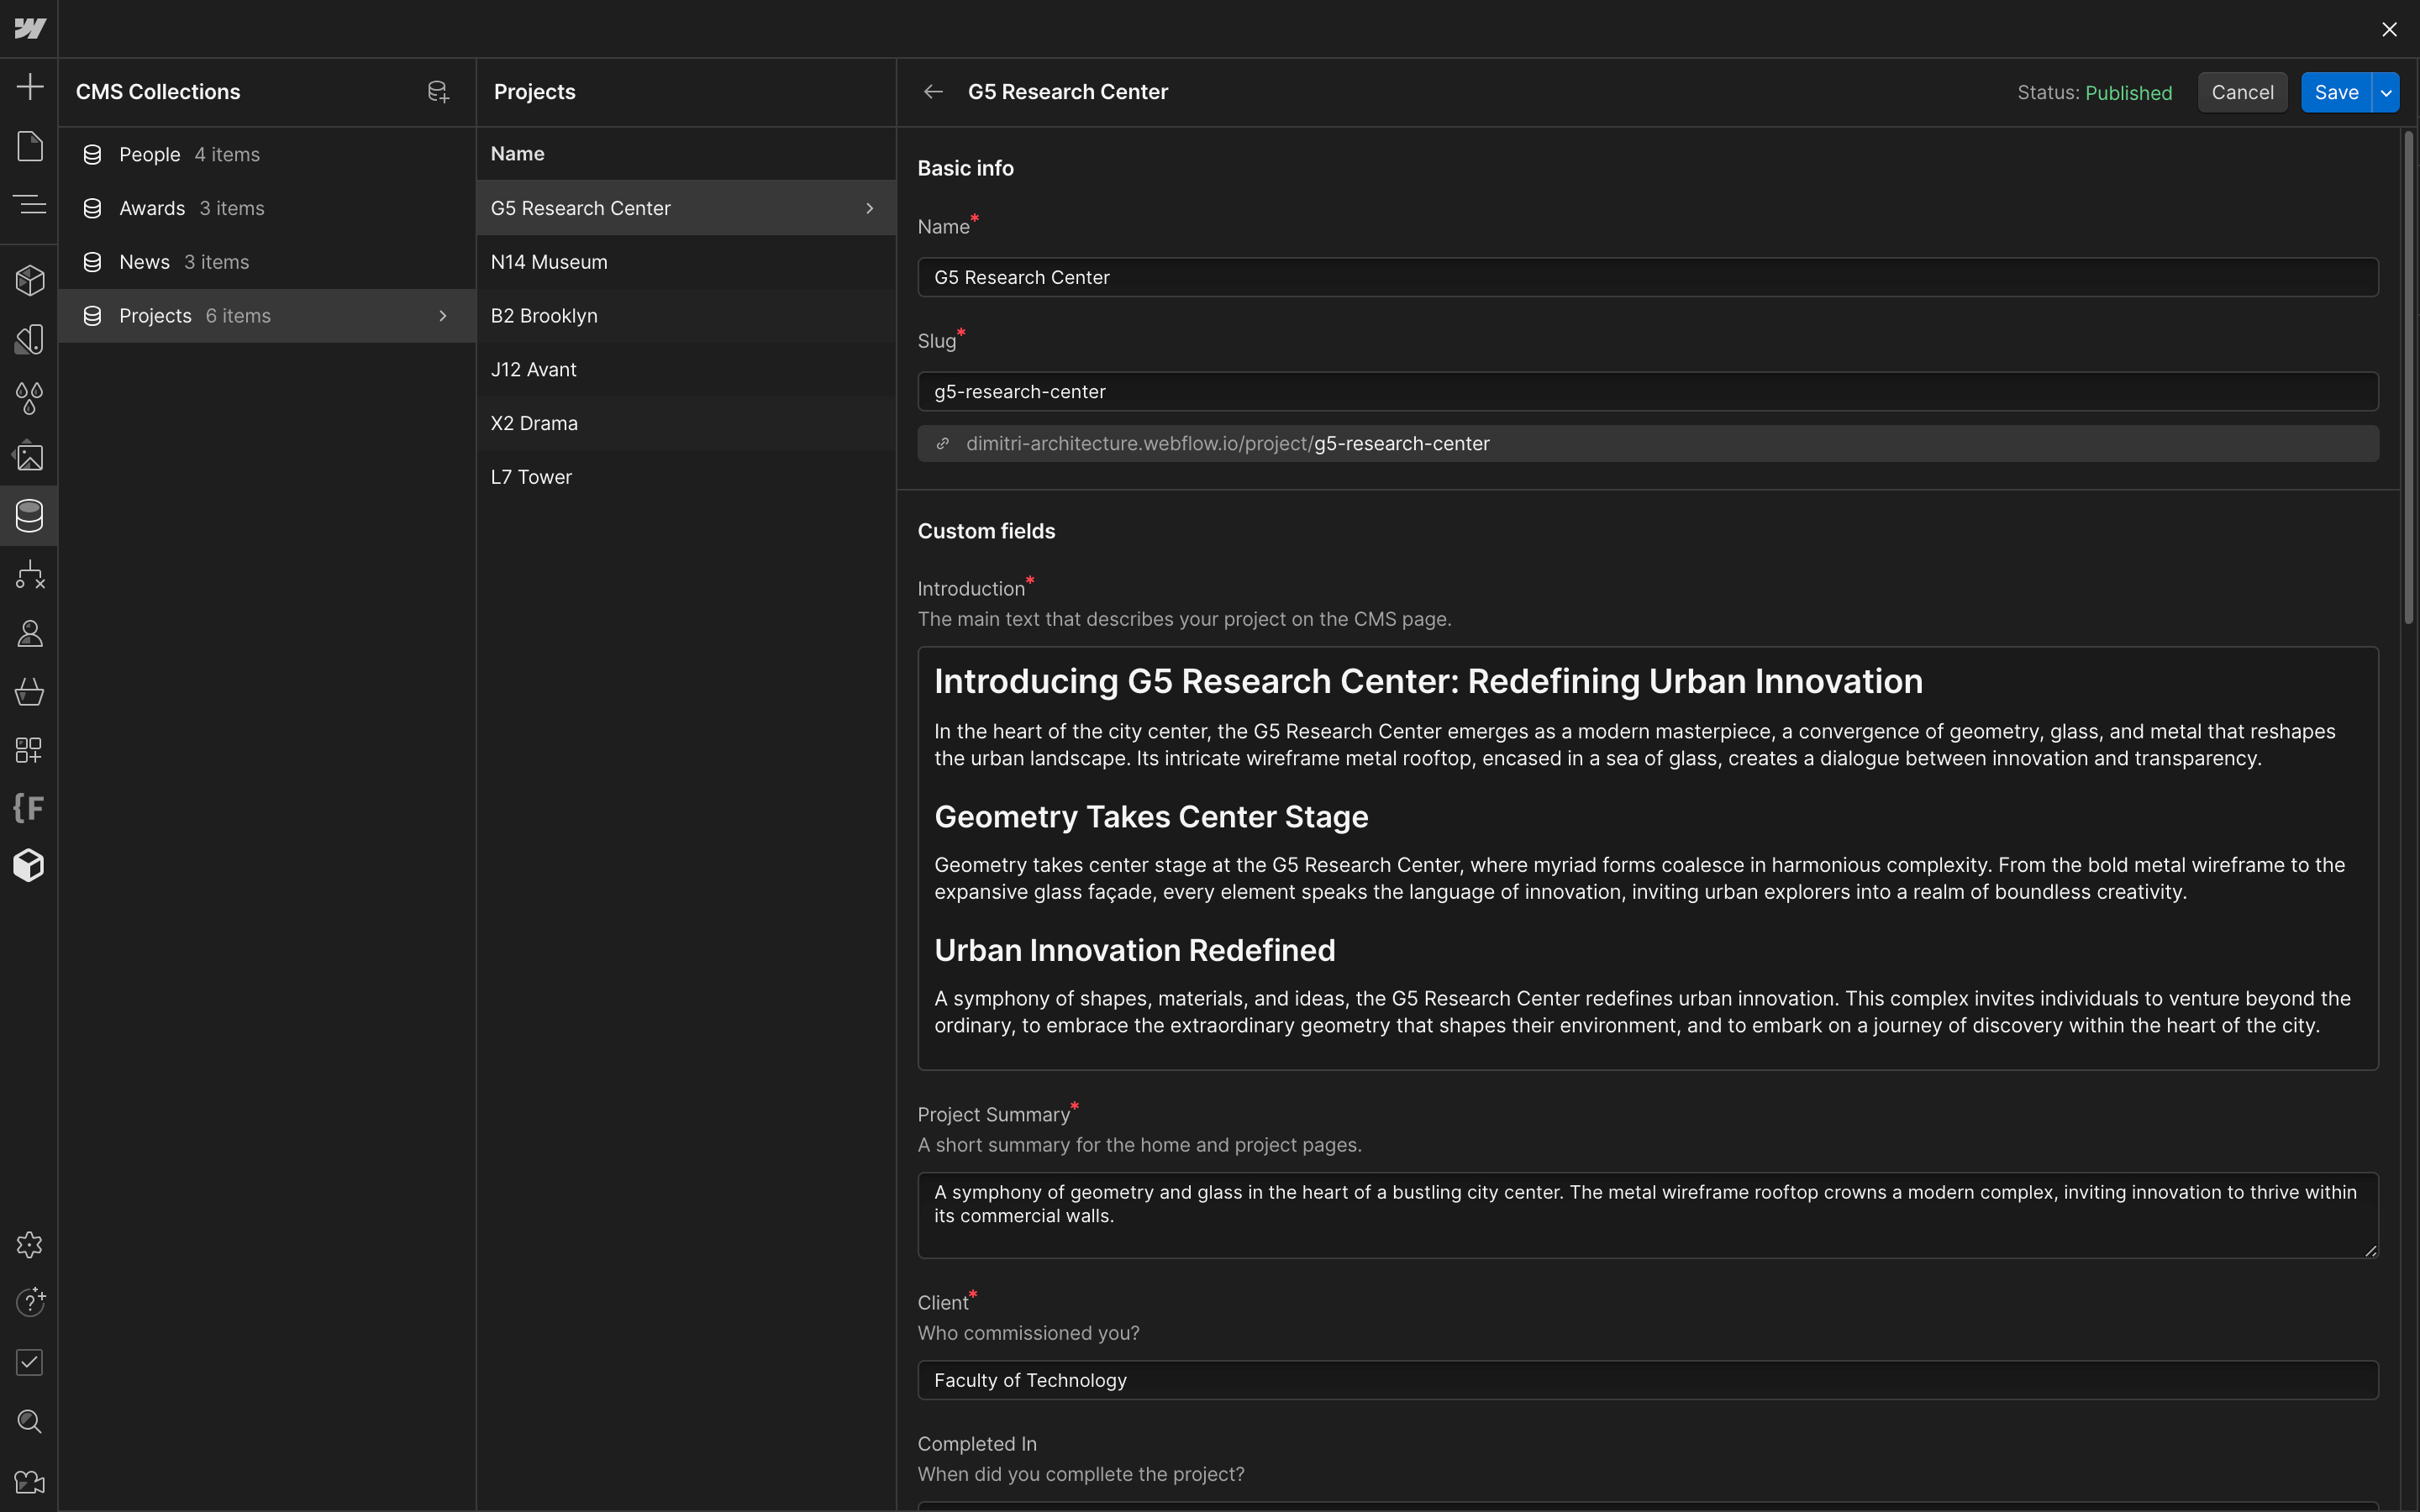The width and height of the screenshot is (2420, 1512).
Task: Click the Projects collection back arrow
Action: point(930,92)
